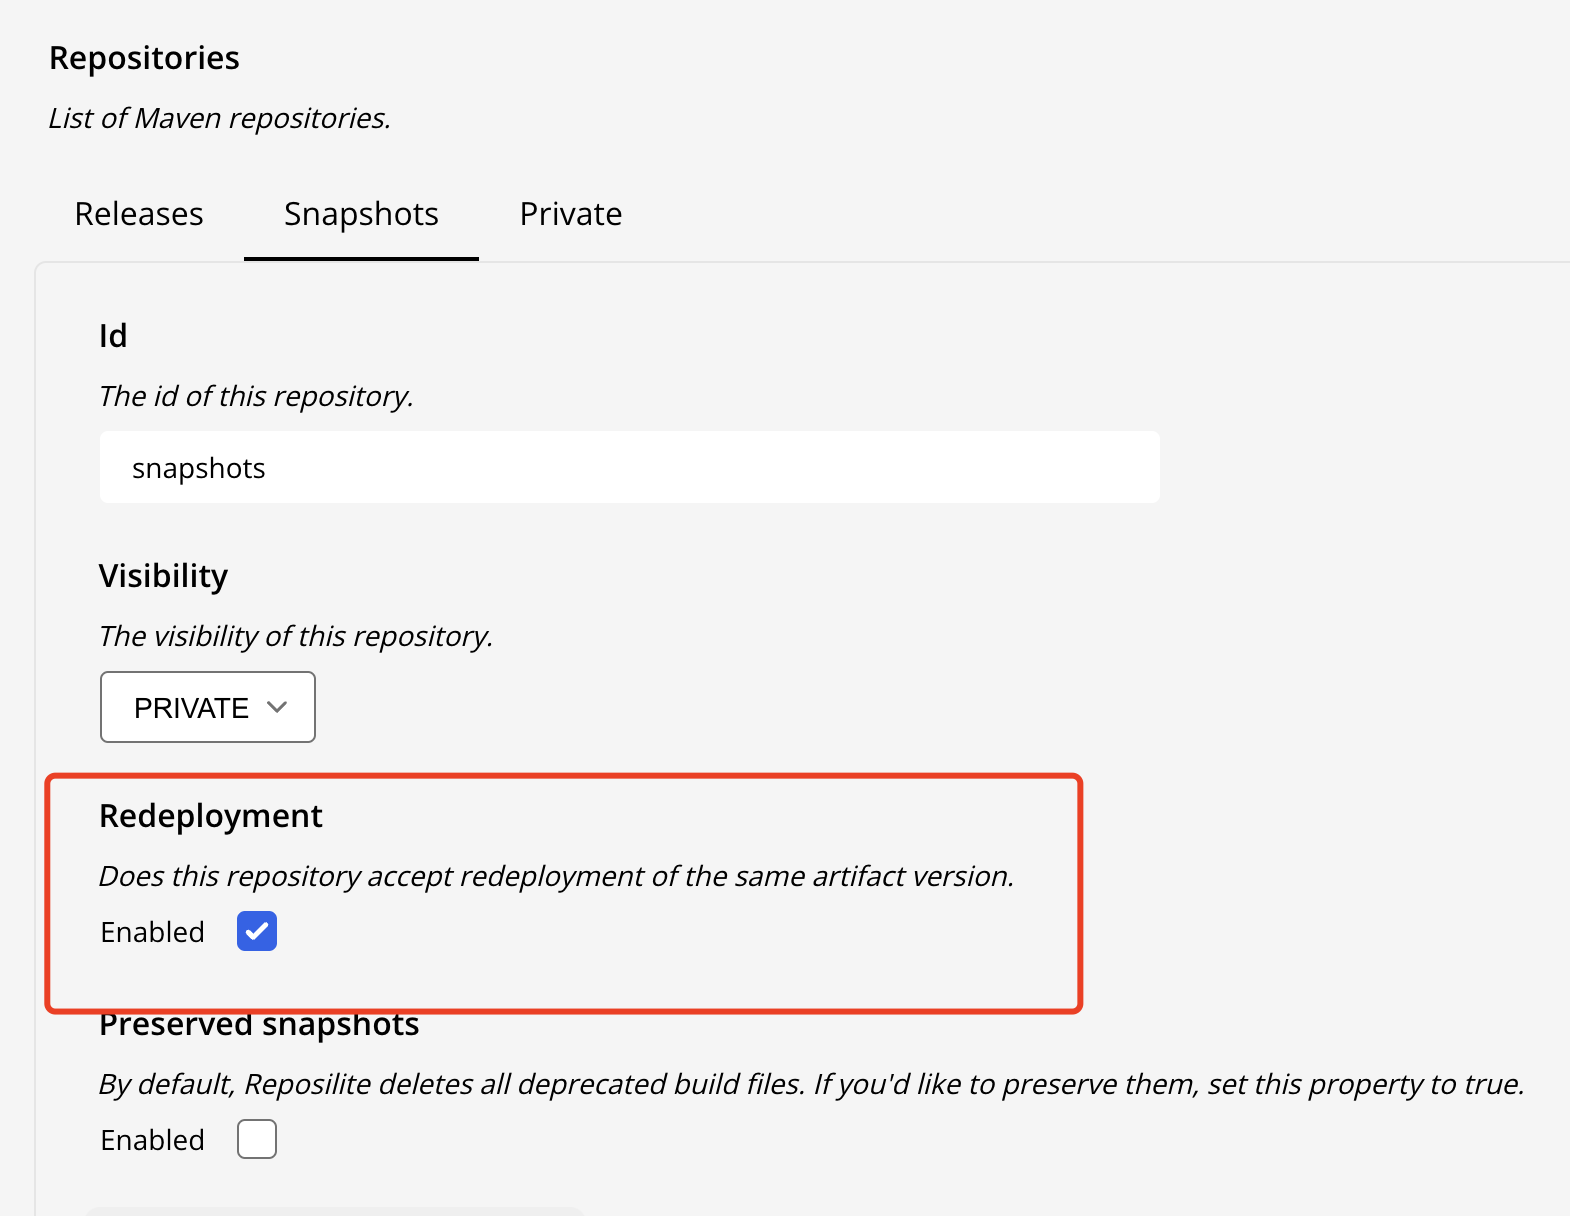Click 'List of Maven repositories.' description
1570x1216 pixels.
pyautogui.click(x=219, y=118)
